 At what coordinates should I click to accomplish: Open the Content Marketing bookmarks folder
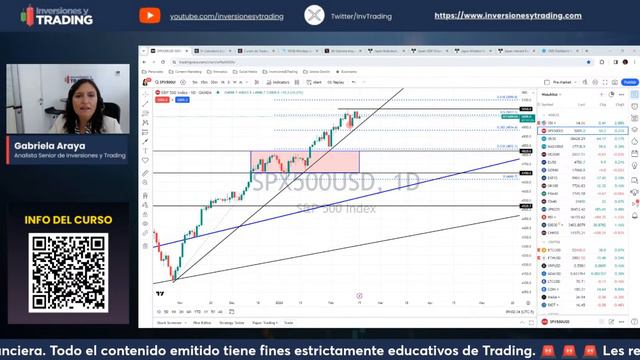point(185,72)
